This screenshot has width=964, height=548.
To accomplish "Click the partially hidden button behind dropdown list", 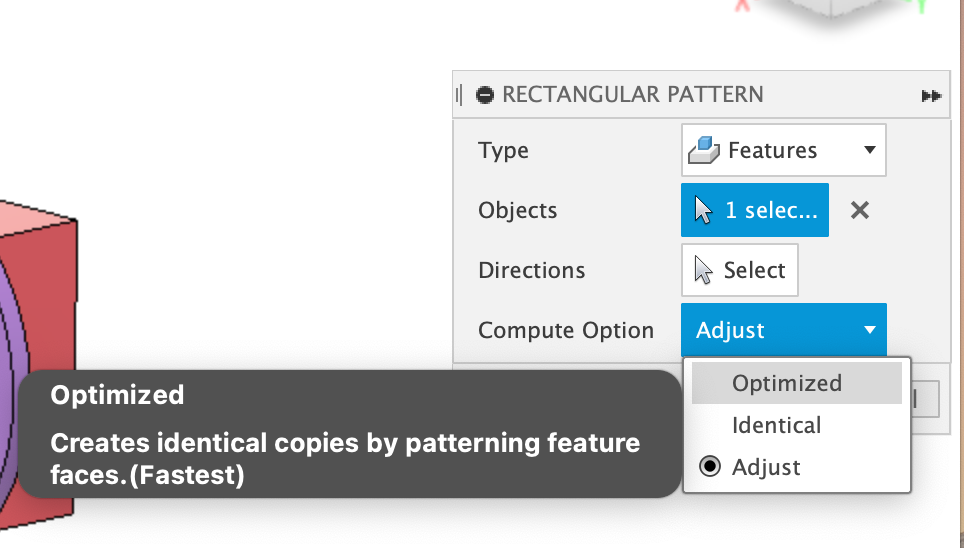I will point(925,400).
